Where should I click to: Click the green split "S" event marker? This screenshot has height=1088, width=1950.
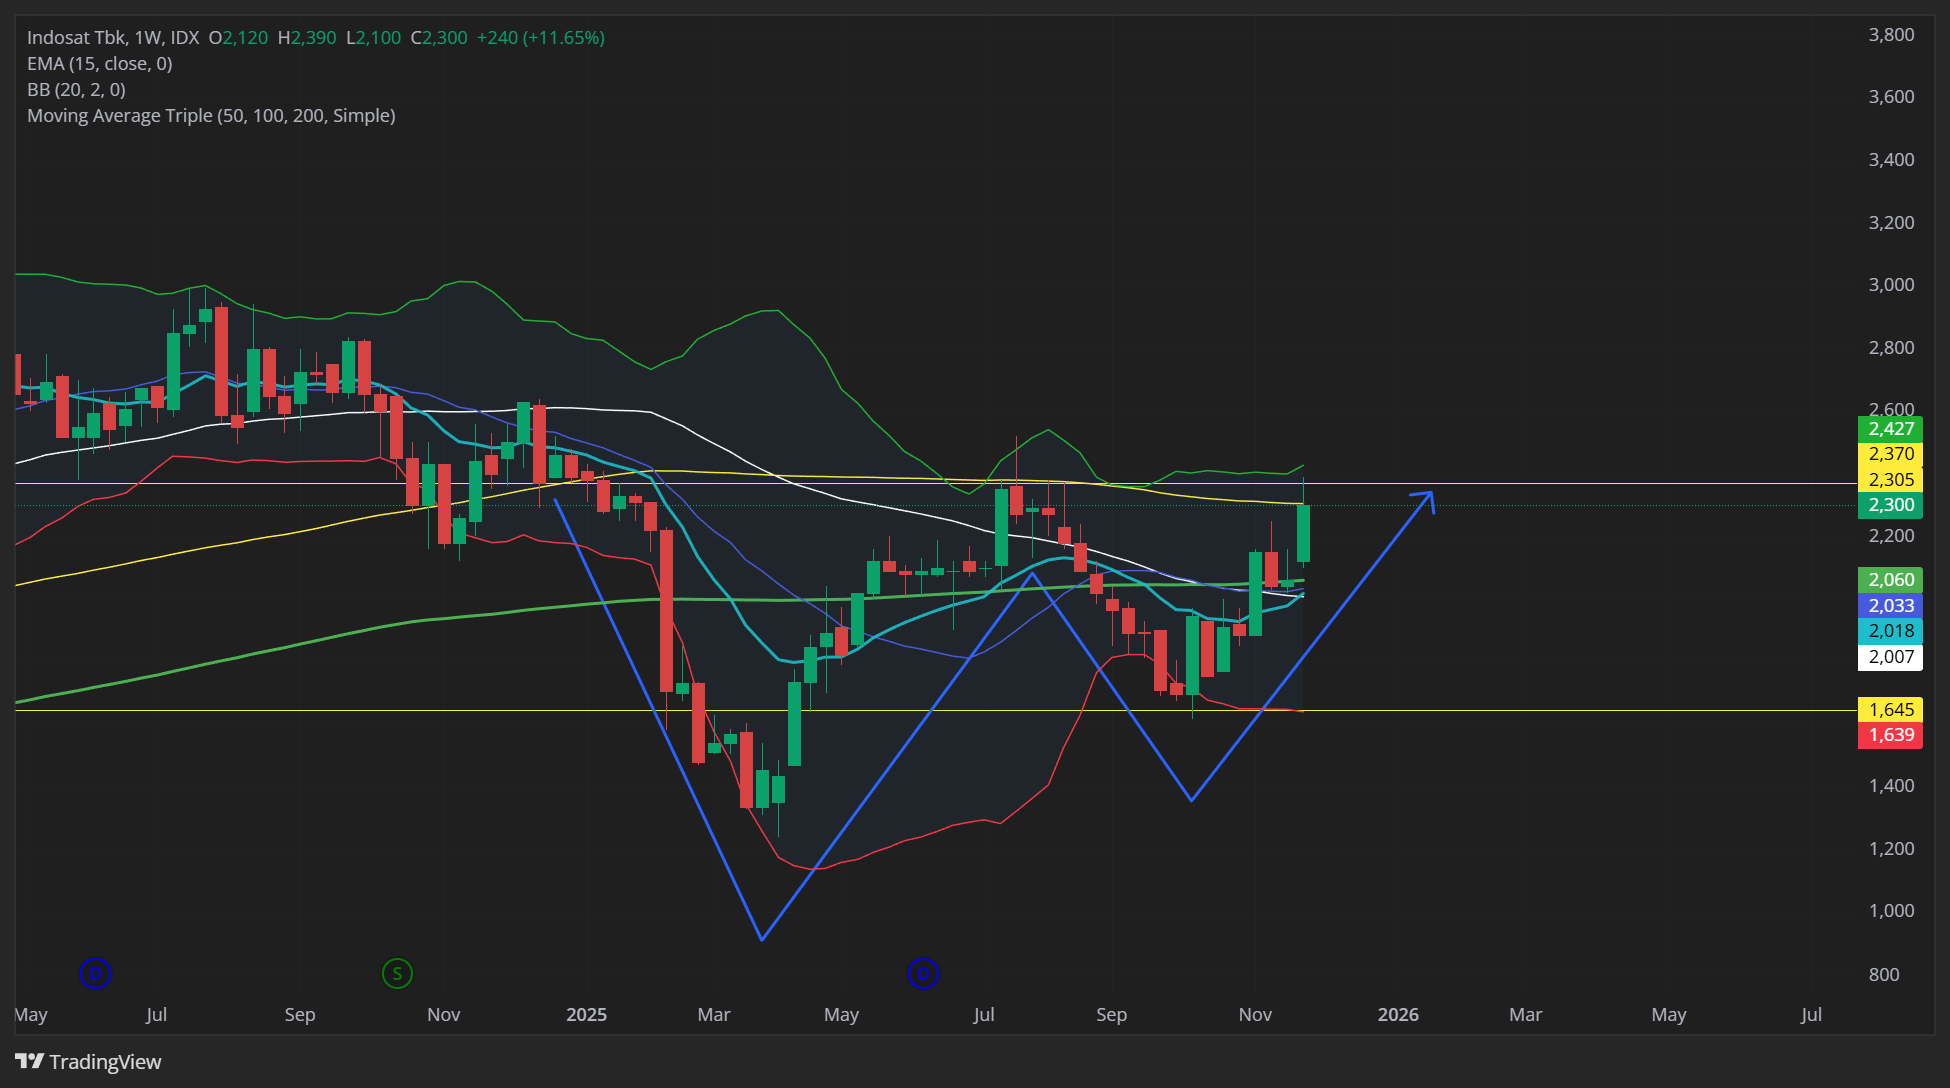[x=397, y=973]
